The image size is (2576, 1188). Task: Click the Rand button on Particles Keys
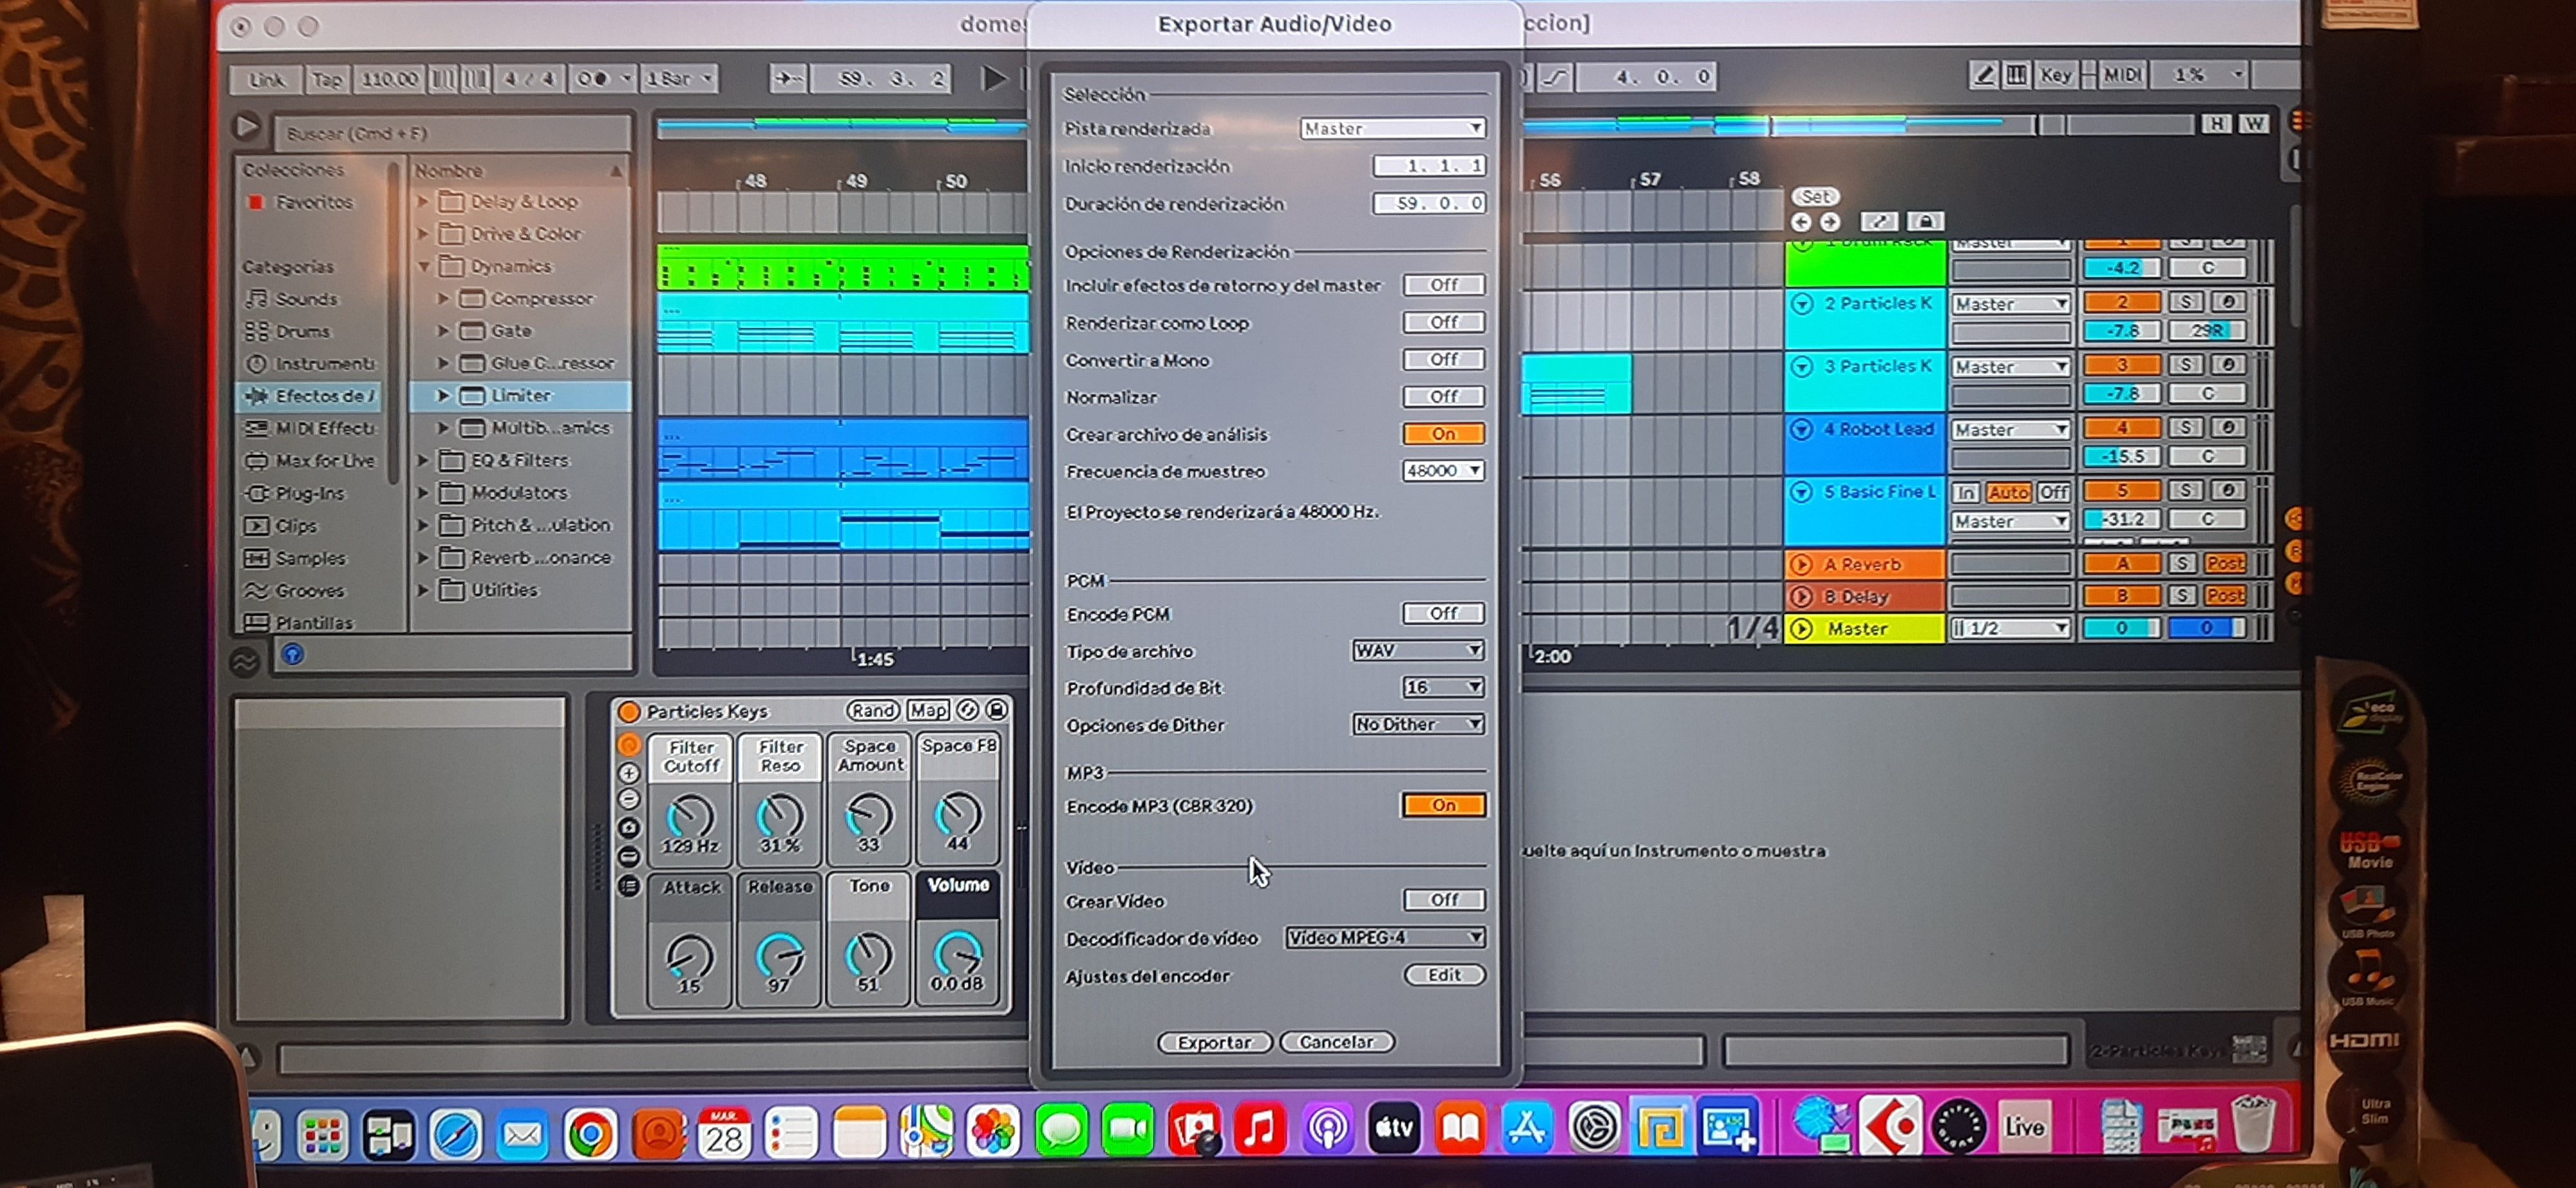click(x=872, y=710)
